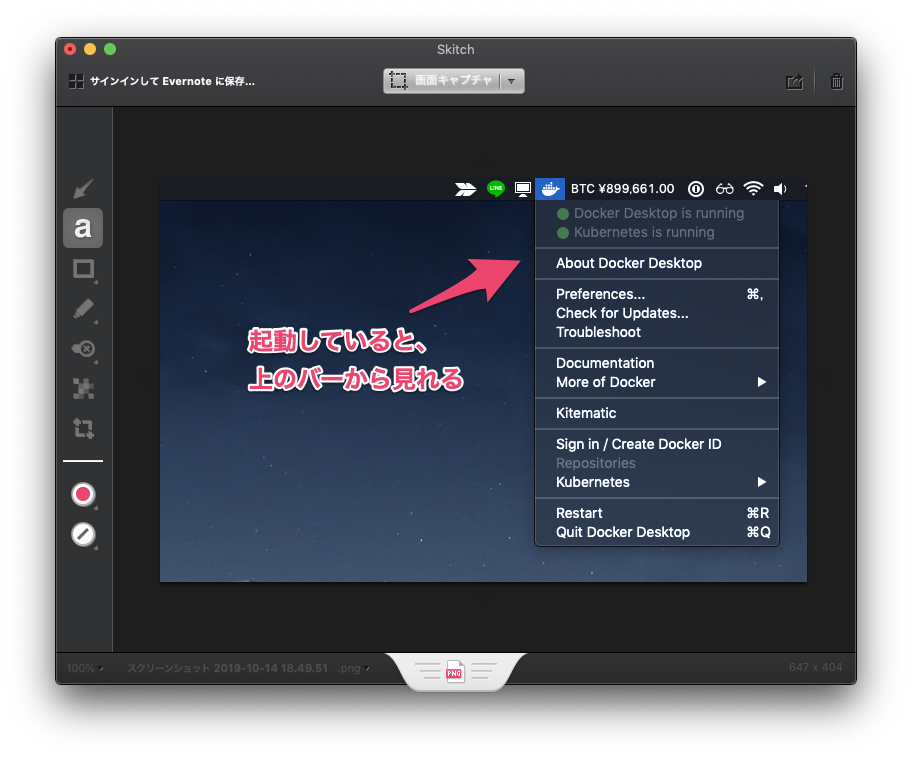This screenshot has width=912, height=758.
Task: Open the .png file format dropdown
Action: click(x=354, y=668)
